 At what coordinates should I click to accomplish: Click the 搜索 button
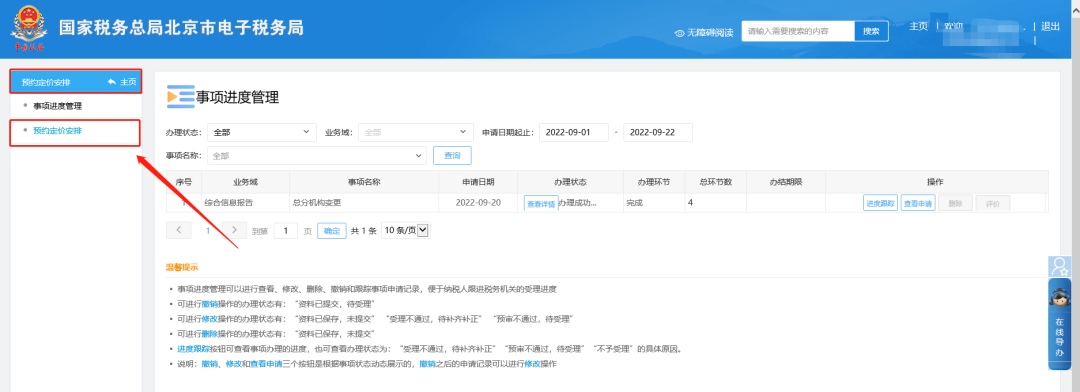click(x=871, y=32)
